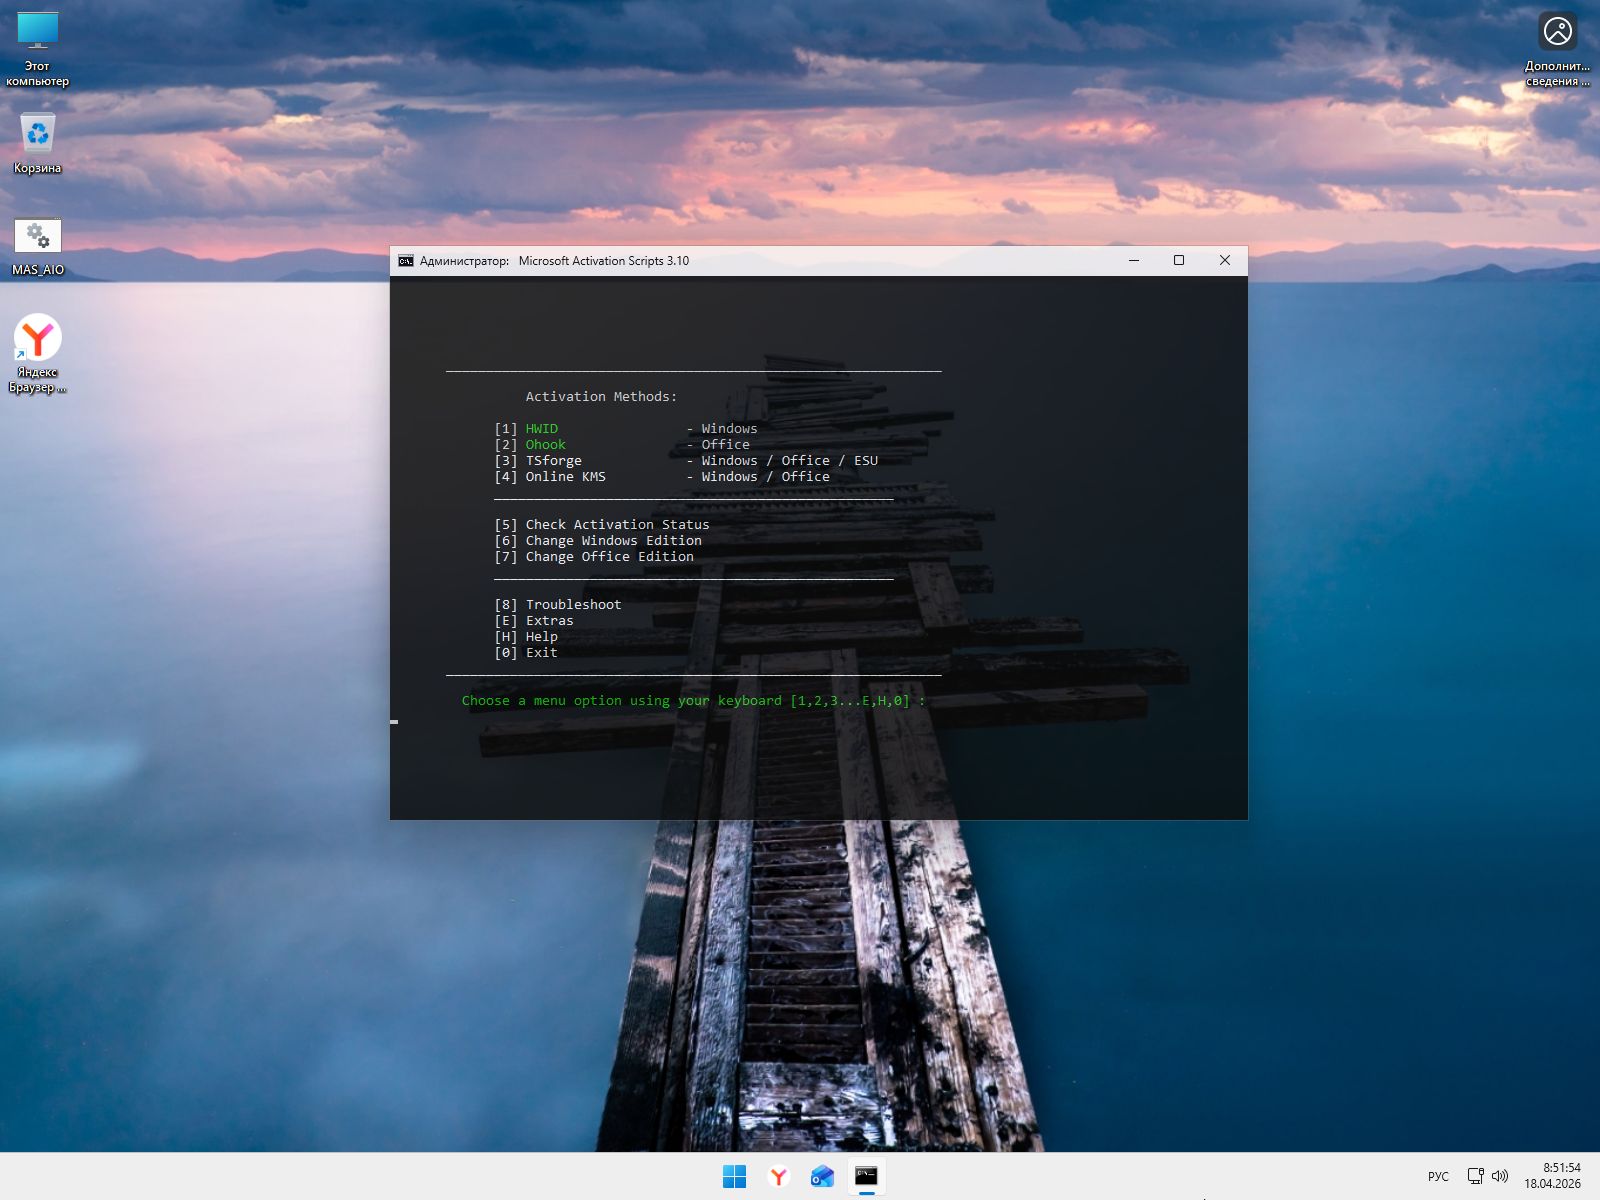The image size is (1600, 1200).
Task: Select the Корзина recycle bin icon
Action: [38, 142]
